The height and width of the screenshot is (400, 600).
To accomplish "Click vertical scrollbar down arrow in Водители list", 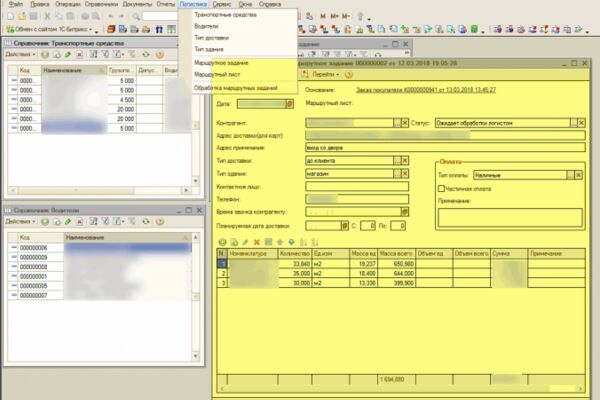I will 196,356.
